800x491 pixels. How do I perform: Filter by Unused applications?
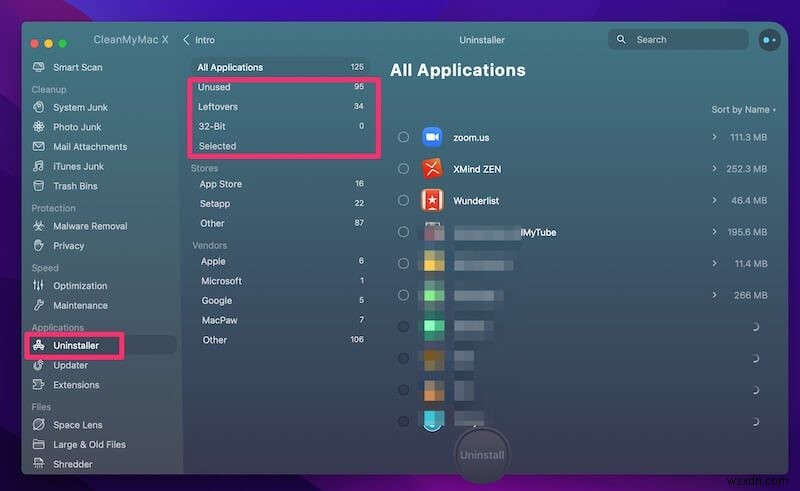coord(280,87)
